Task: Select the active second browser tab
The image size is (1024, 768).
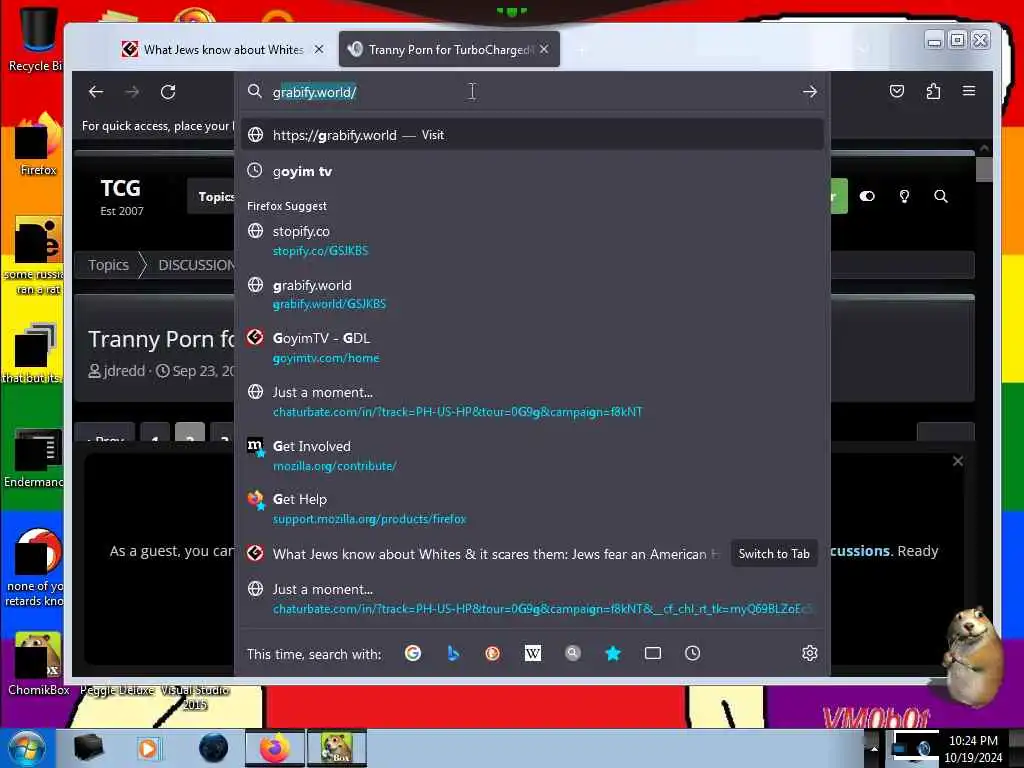Action: pos(449,50)
